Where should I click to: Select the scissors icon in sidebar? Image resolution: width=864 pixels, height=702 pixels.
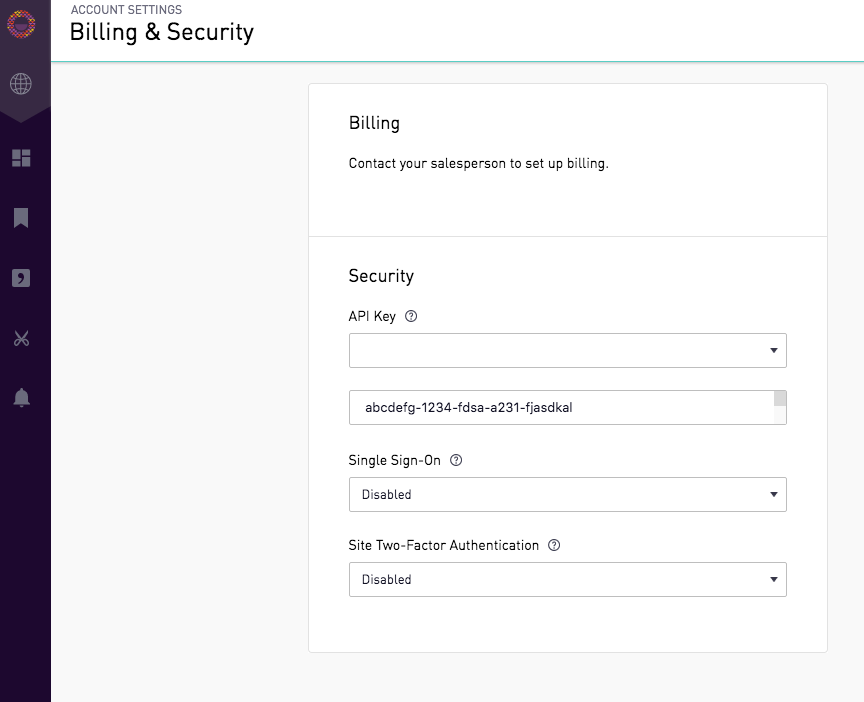click(x=21, y=338)
